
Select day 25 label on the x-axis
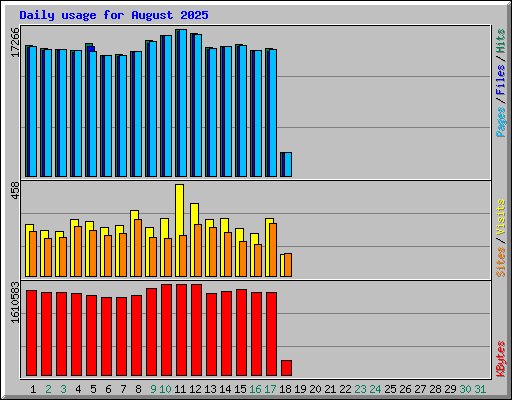(x=390, y=389)
